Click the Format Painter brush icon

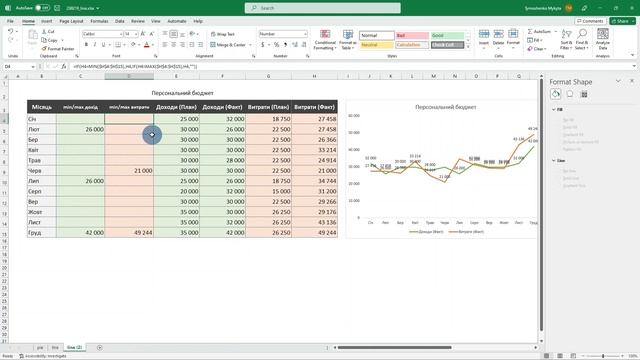44,49
